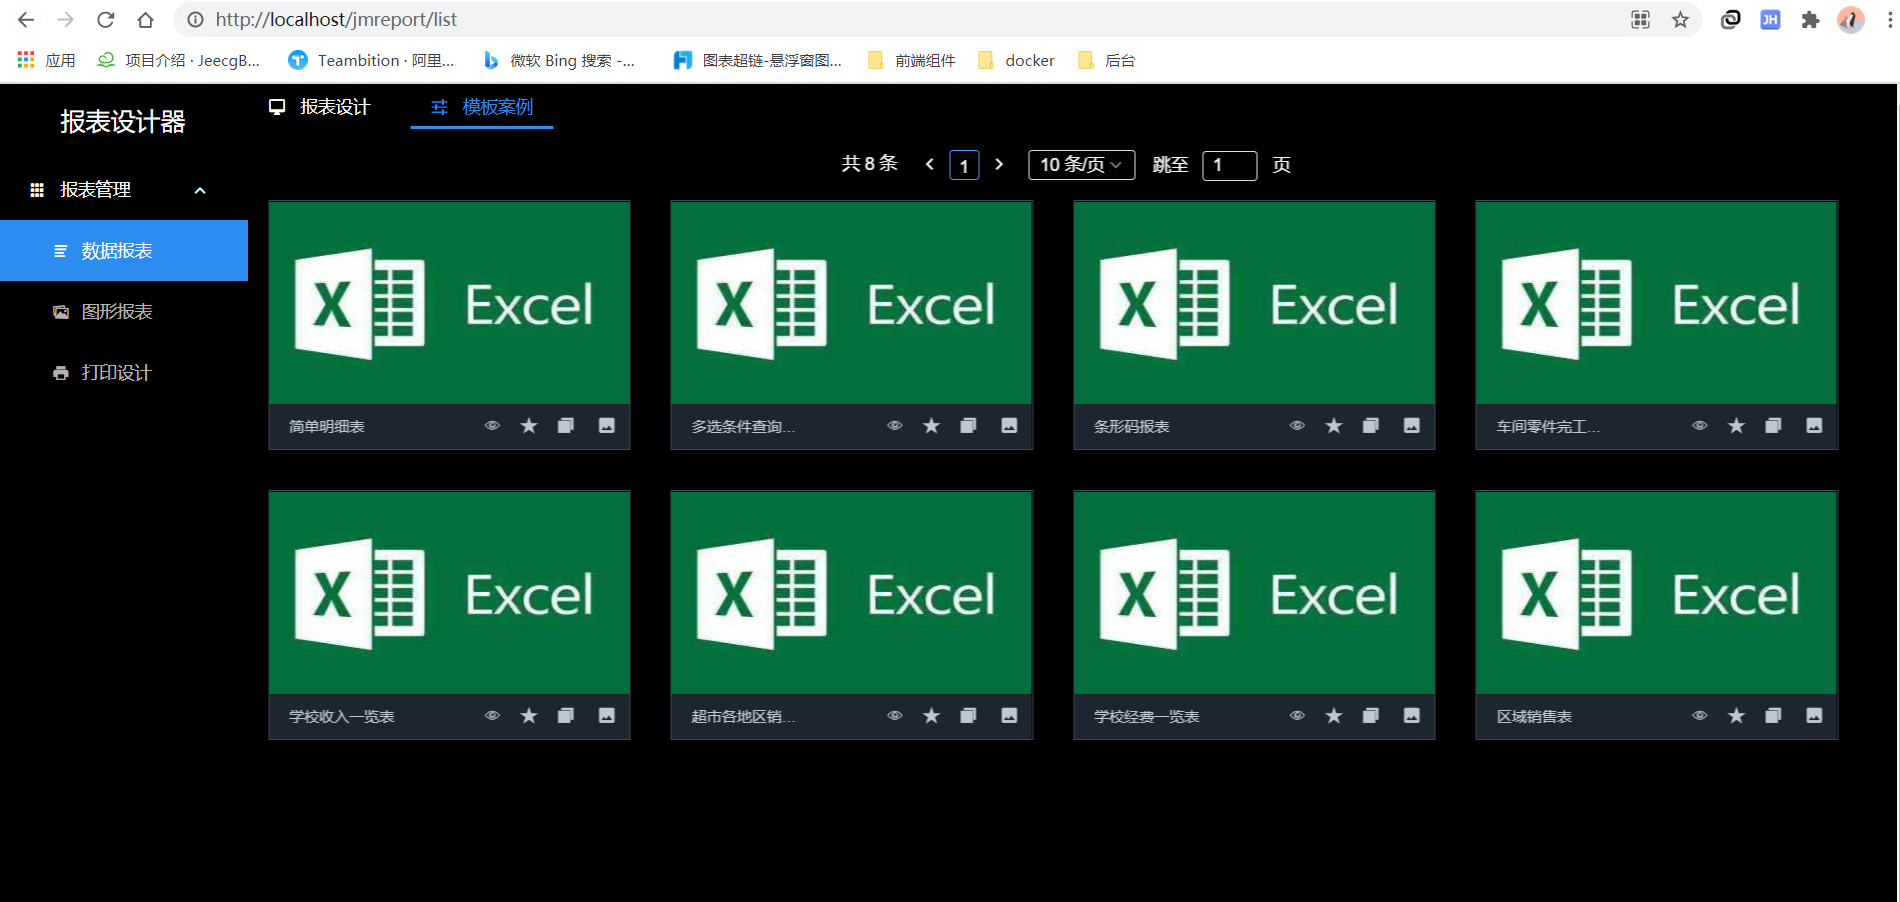Open 前端组件 bookmark folder
This screenshot has width=1900, height=902.
pos(912,61)
